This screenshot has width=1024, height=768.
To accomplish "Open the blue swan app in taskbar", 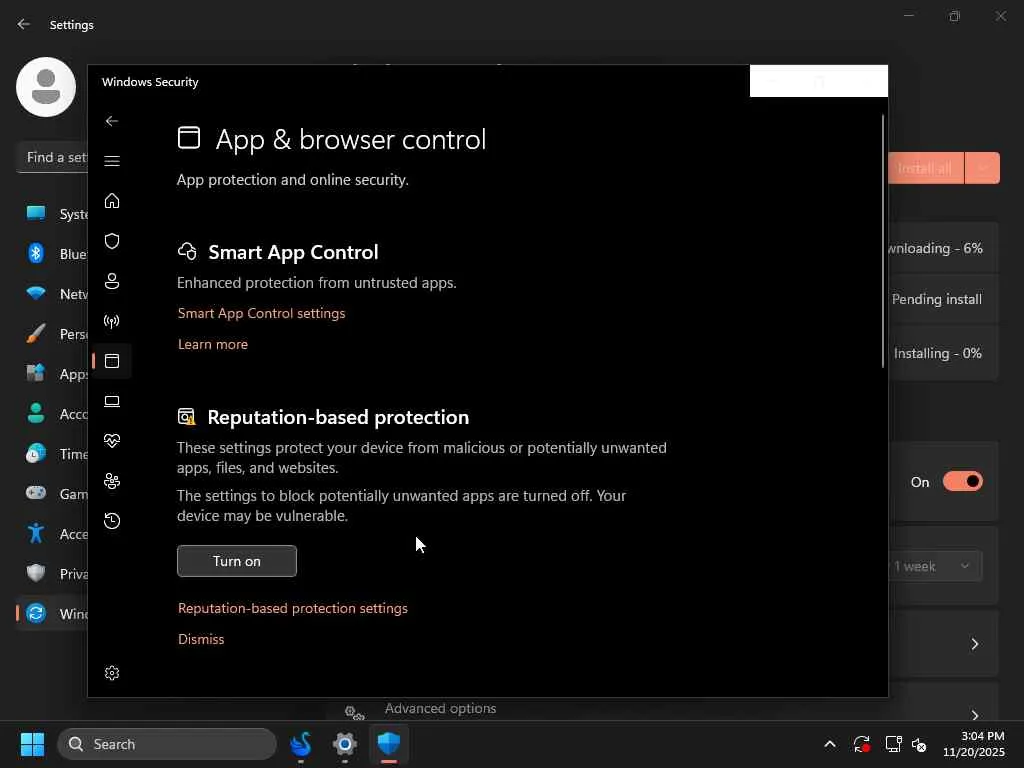I will coord(301,744).
